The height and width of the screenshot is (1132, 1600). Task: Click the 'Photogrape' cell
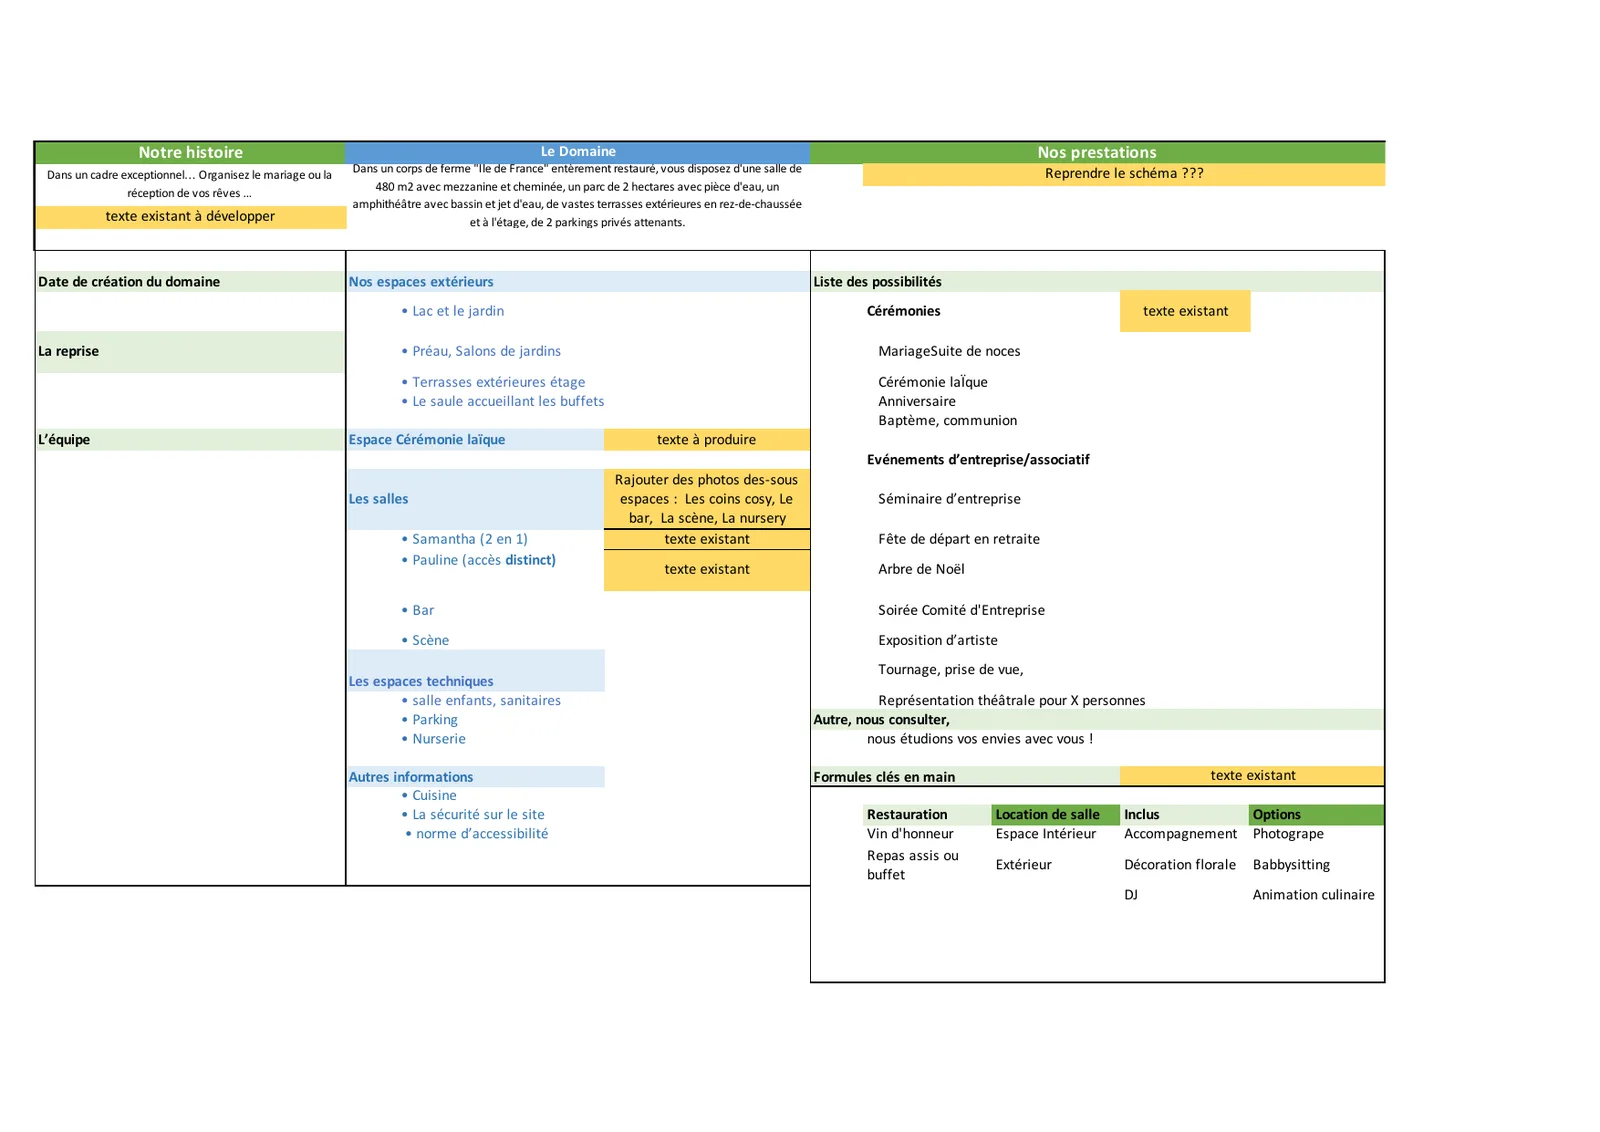pos(1288,834)
